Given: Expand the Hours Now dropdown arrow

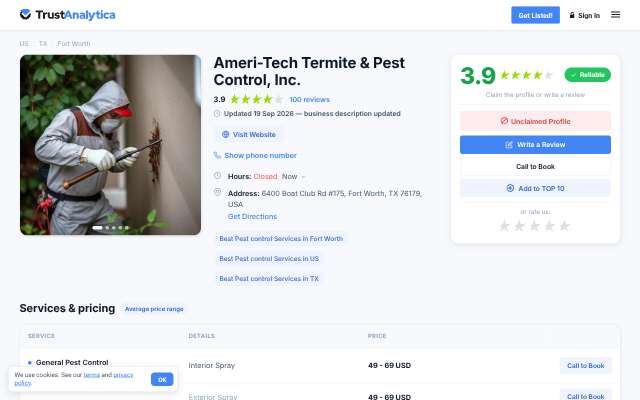Looking at the screenshot, I should (x=303, y=177).
